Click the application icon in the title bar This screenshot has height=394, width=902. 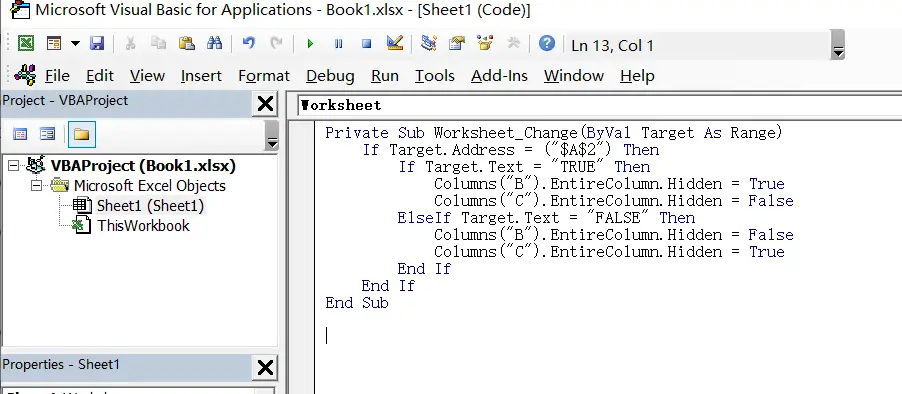pyautogui.click(x=20, y=10)
